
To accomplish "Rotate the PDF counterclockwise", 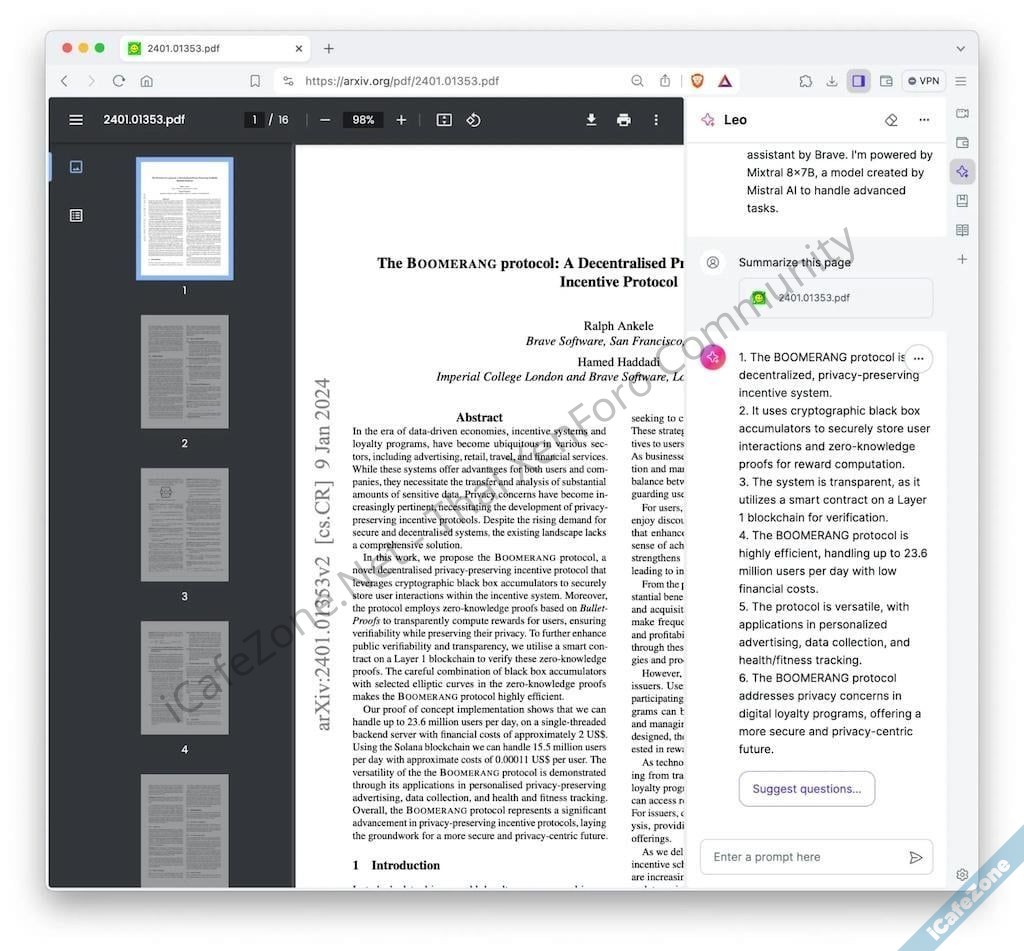I will pyautogui.click(x=474, y=120).
